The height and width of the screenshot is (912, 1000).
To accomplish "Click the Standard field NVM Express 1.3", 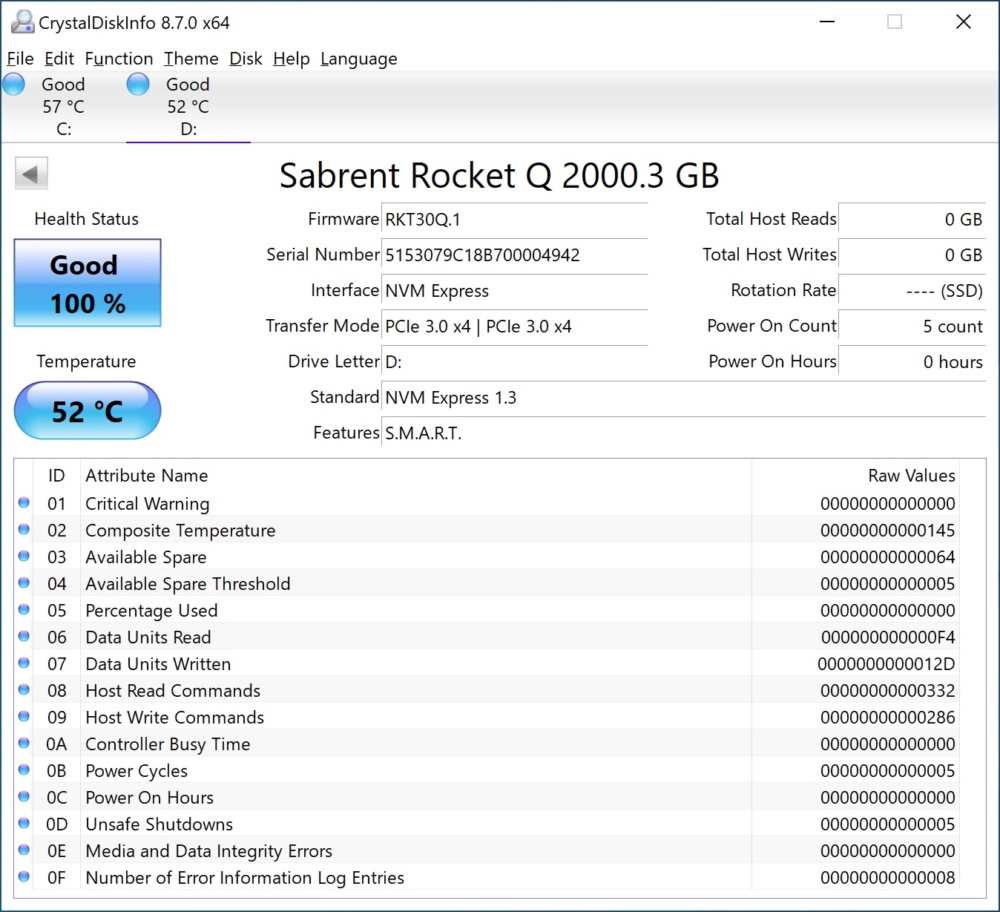I will point(684,398).
